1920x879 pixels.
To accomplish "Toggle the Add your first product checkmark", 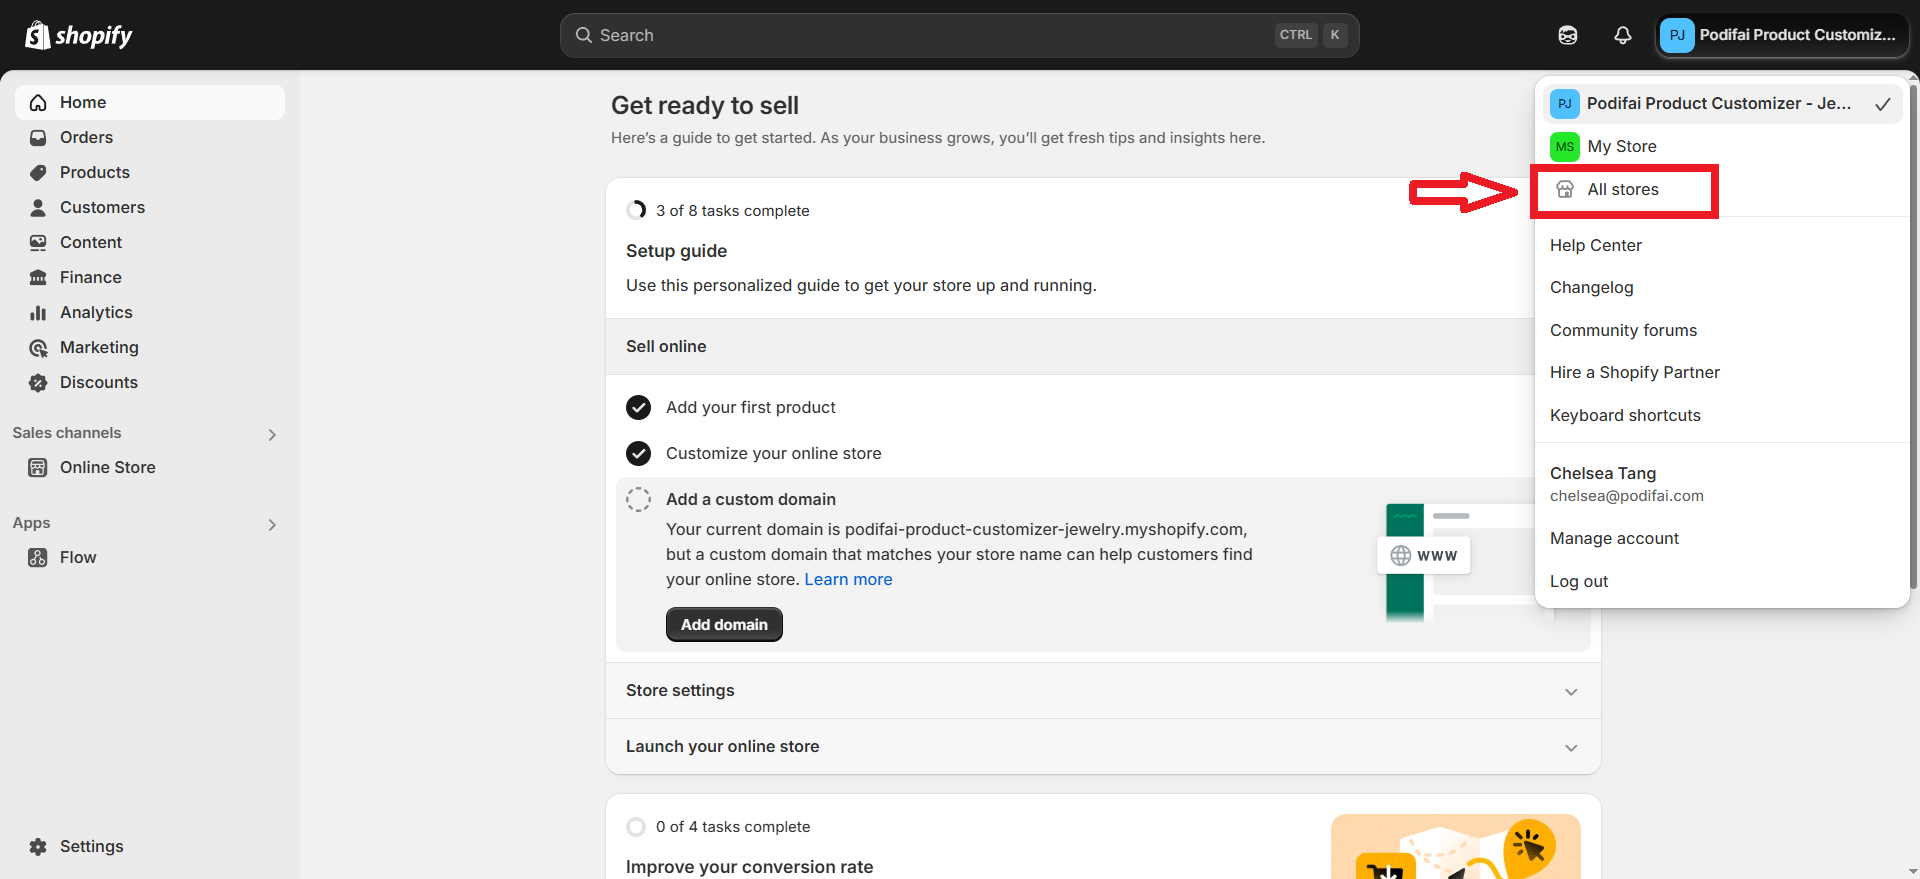I will [x=638, y=407].
